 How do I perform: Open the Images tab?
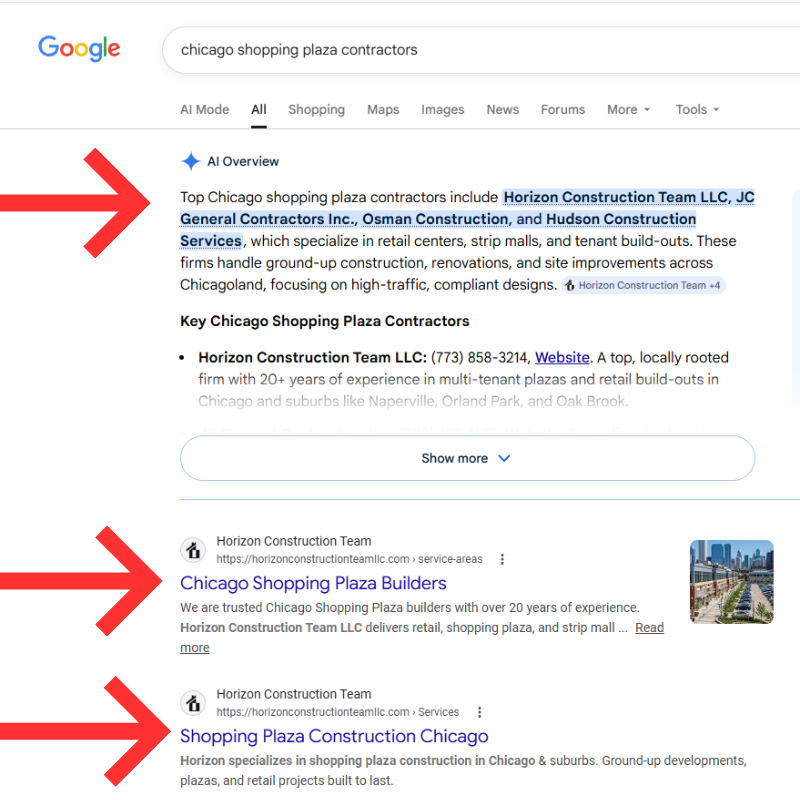pyautogui.click(x=443, y=109)
